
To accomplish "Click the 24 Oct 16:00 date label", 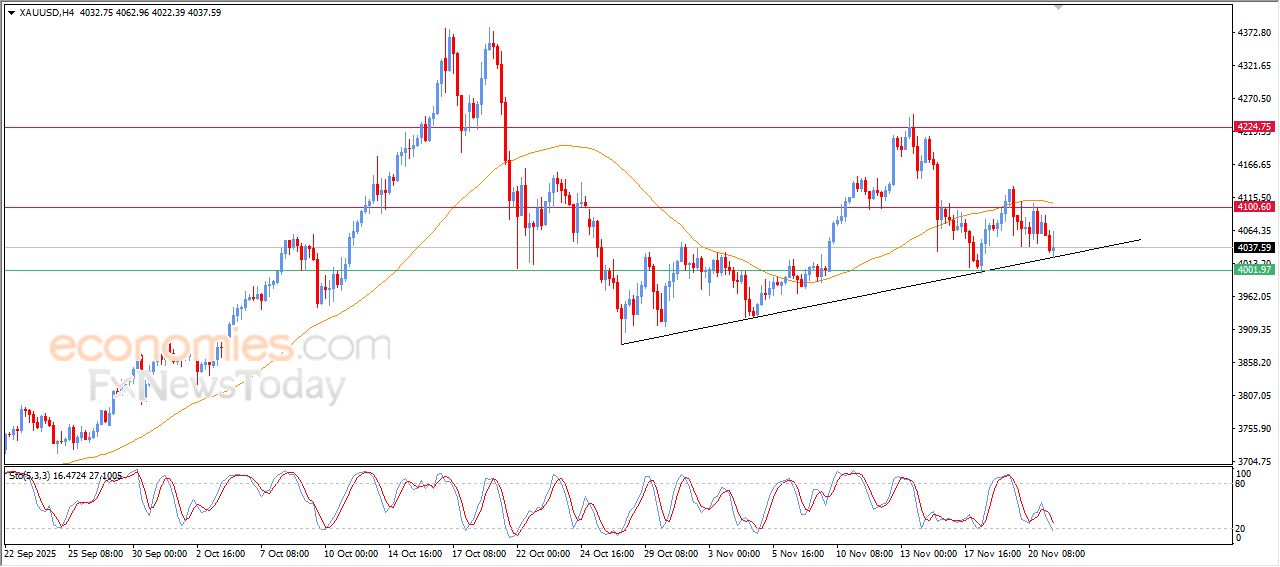I will (607, 553).
